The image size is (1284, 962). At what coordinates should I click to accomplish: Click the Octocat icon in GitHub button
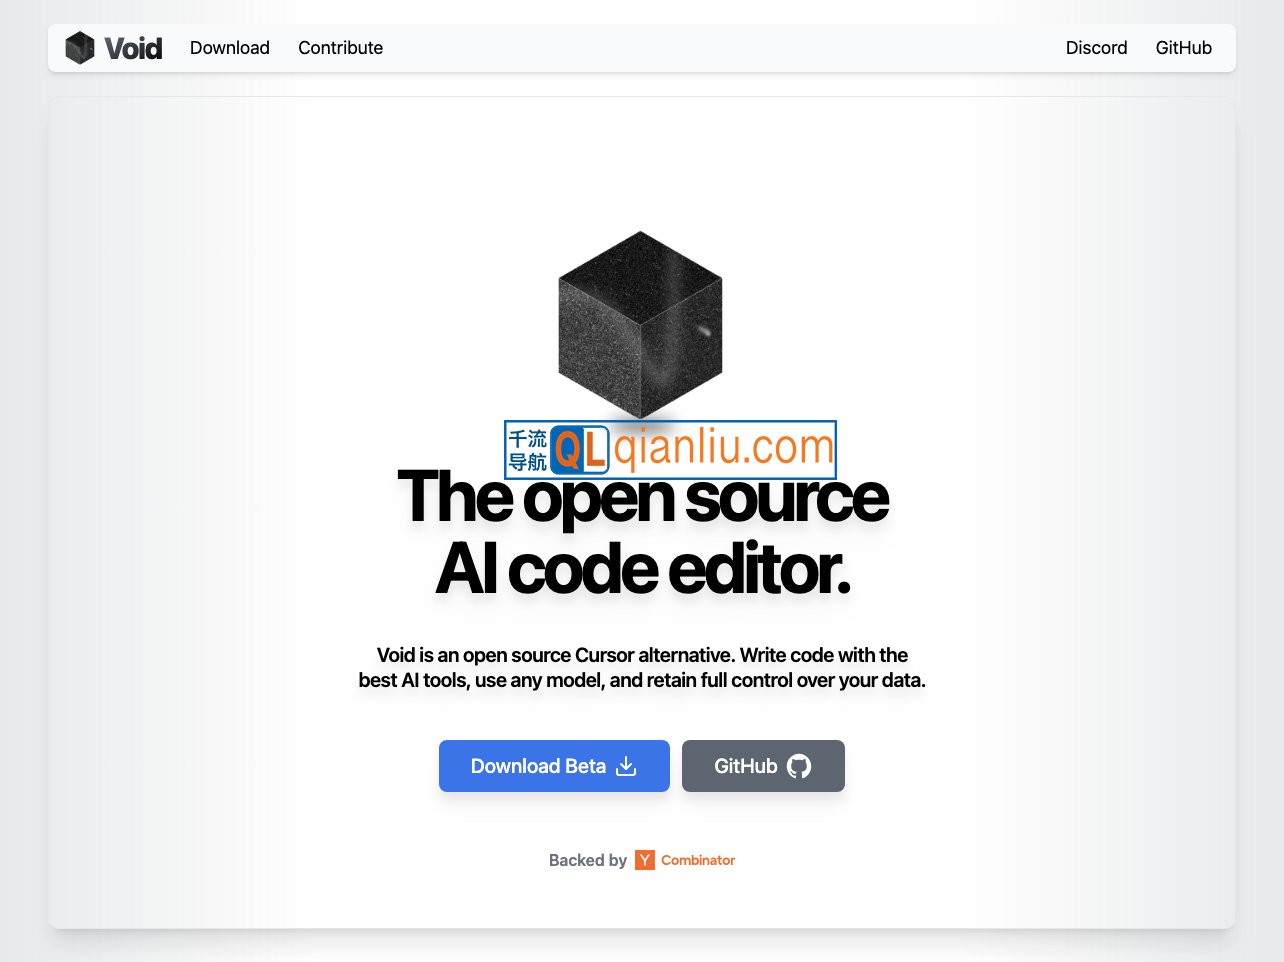(799, 766)
